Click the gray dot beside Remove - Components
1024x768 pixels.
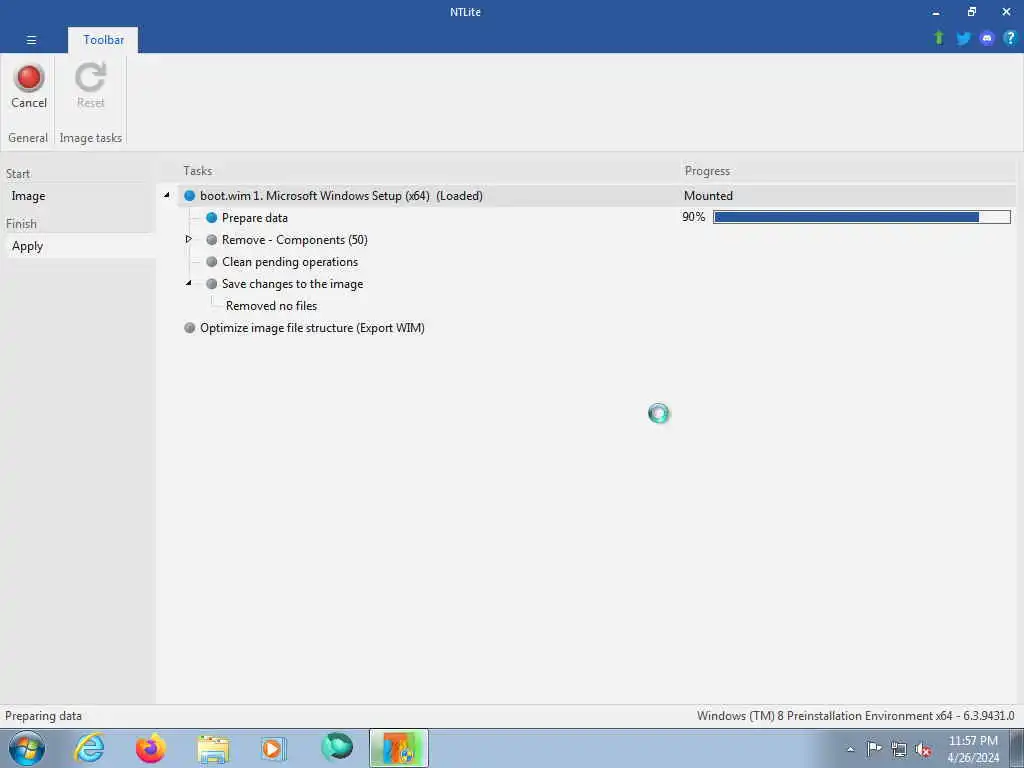tap(212, 240)
